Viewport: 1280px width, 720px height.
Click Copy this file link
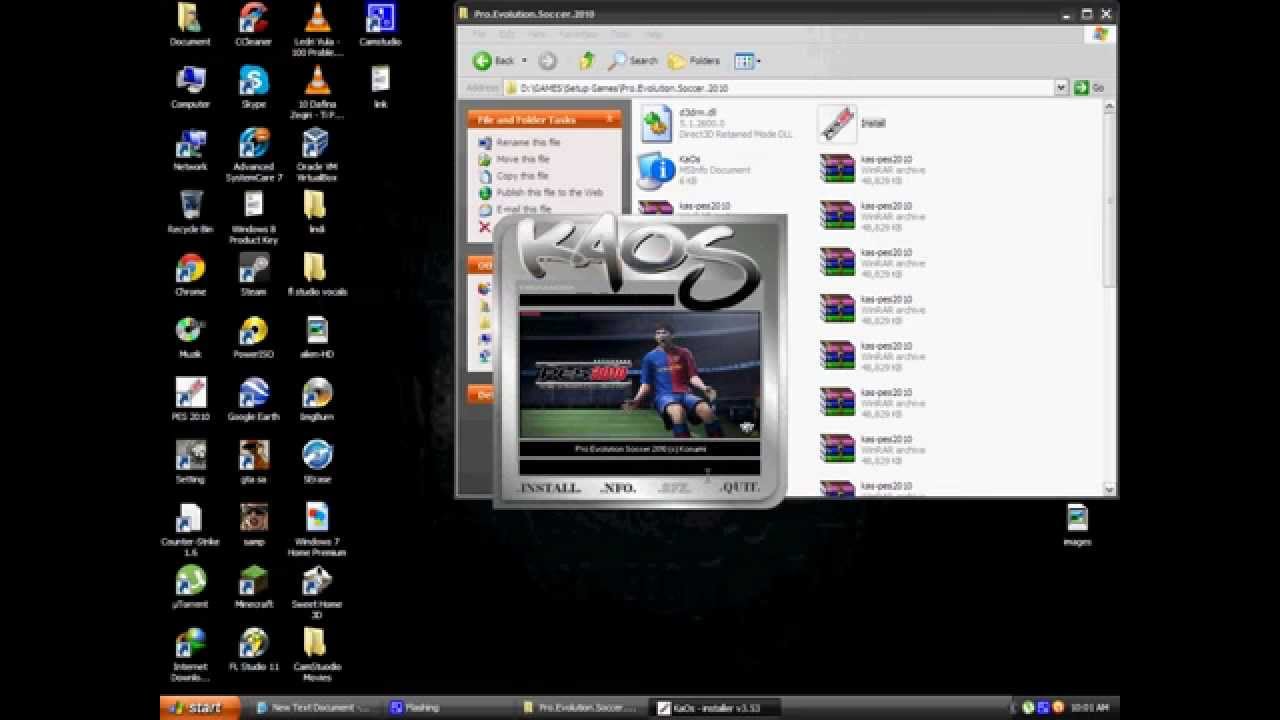pyautogui.click(x=522, y=176)
